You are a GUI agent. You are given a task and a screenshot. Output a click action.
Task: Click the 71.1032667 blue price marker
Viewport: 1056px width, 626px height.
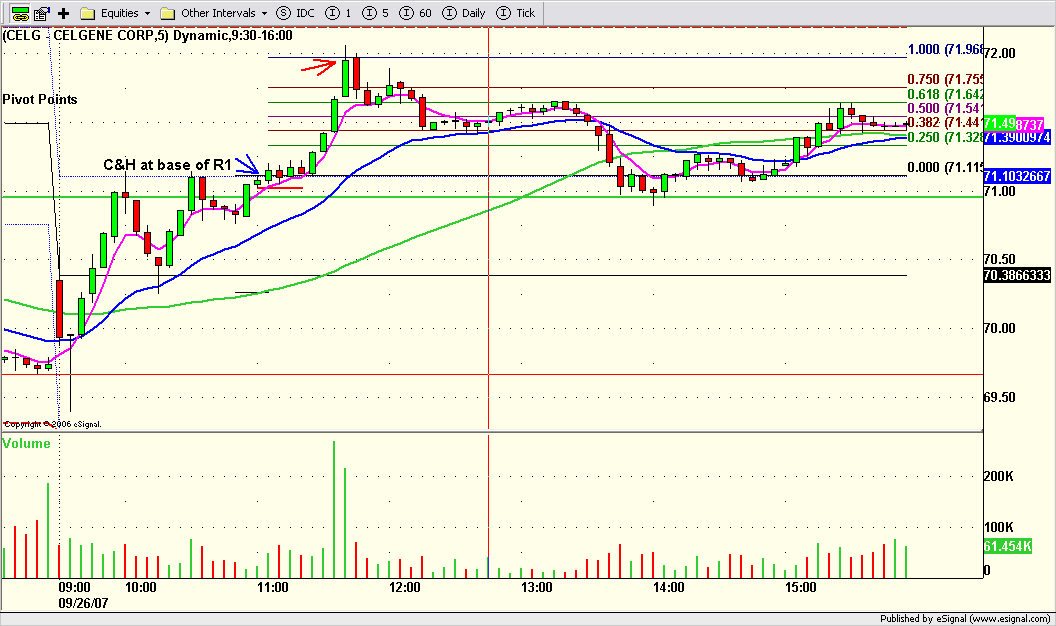click(1017, 176)
